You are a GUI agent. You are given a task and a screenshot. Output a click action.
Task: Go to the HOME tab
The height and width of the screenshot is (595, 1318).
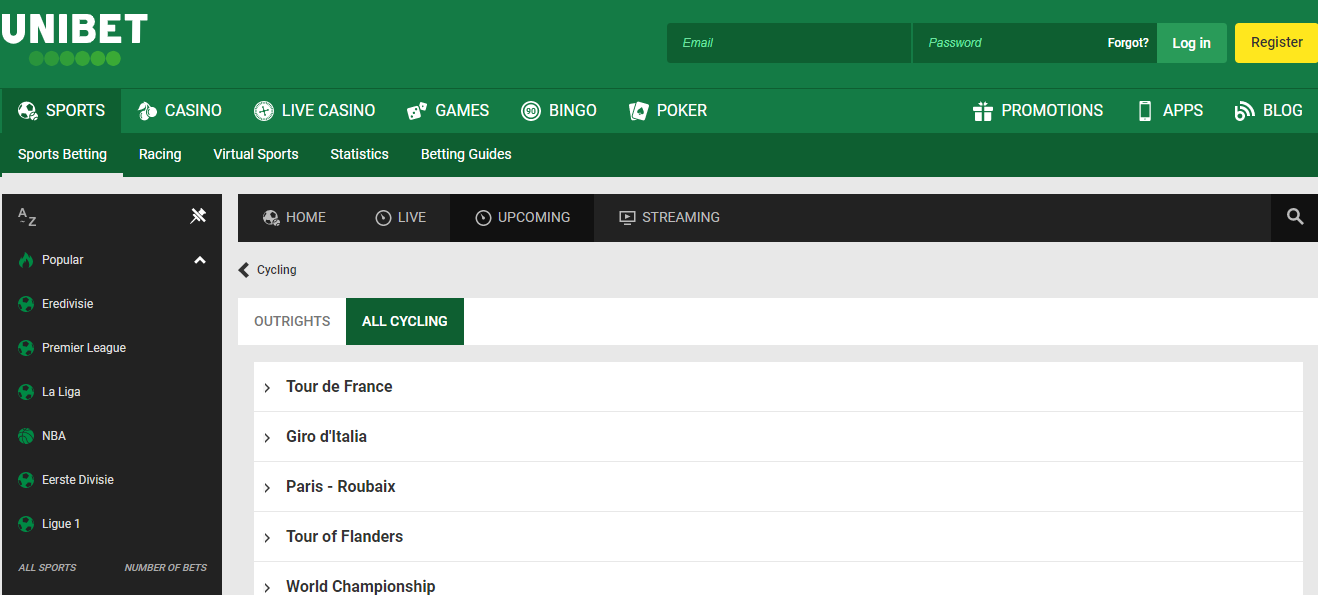pyautogui.click(x=294, y=218)
